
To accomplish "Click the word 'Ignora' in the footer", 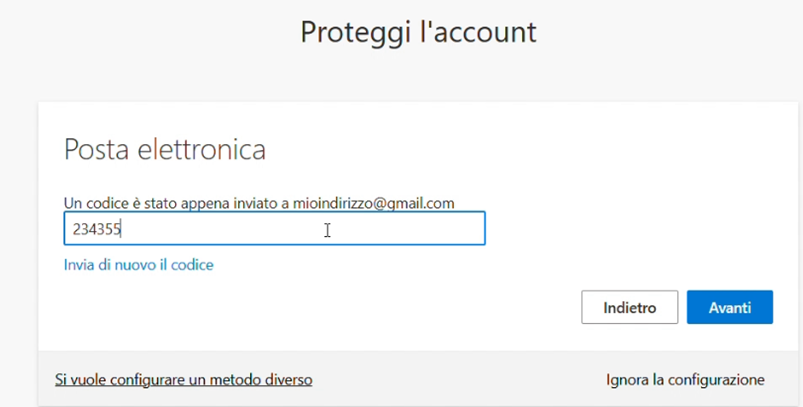I will [630, 380].
